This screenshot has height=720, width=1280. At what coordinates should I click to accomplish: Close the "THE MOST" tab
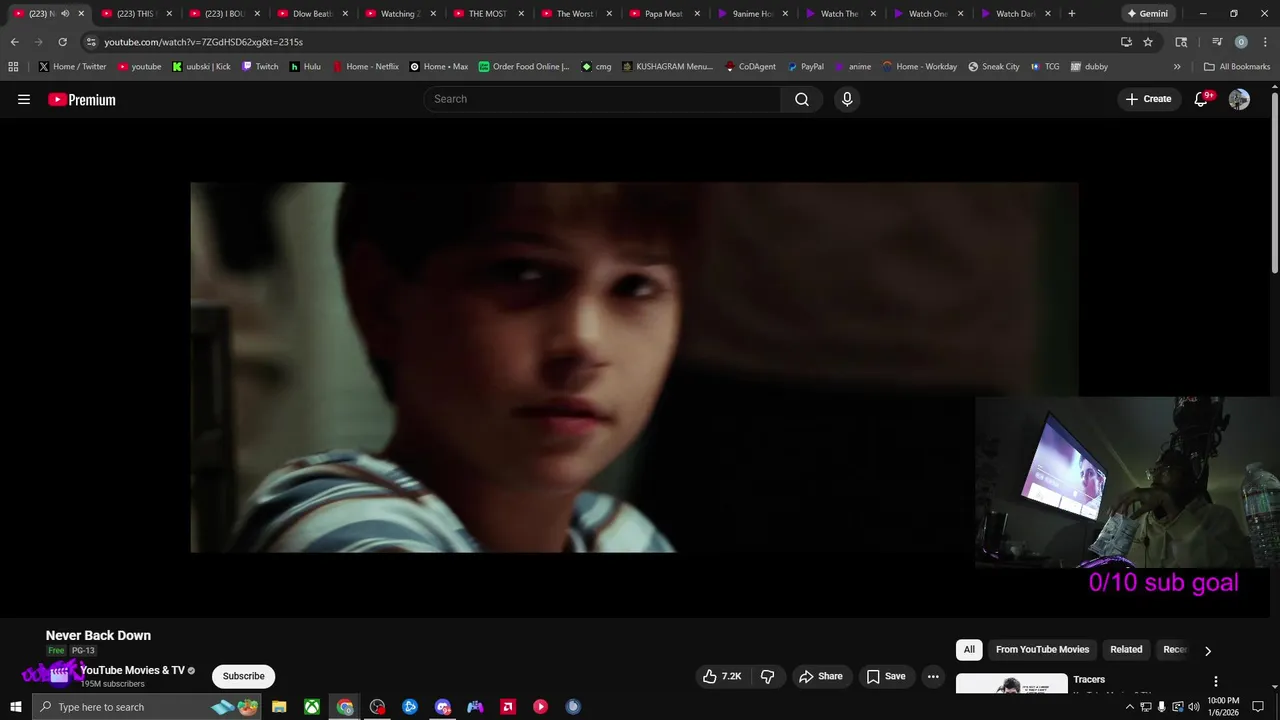[521, 14]
